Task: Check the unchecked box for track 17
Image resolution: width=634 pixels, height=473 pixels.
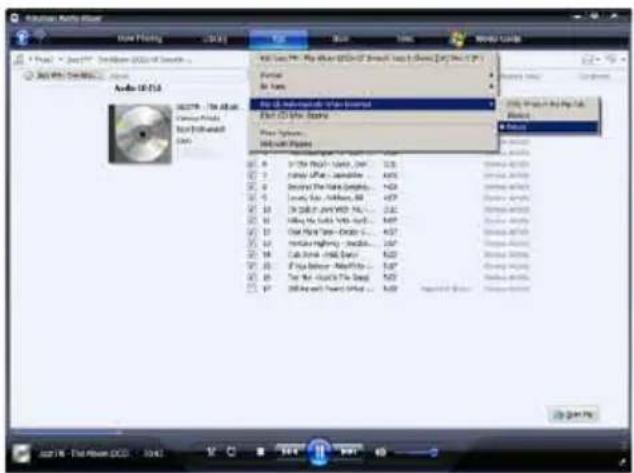Action: [x=251, y=289]
